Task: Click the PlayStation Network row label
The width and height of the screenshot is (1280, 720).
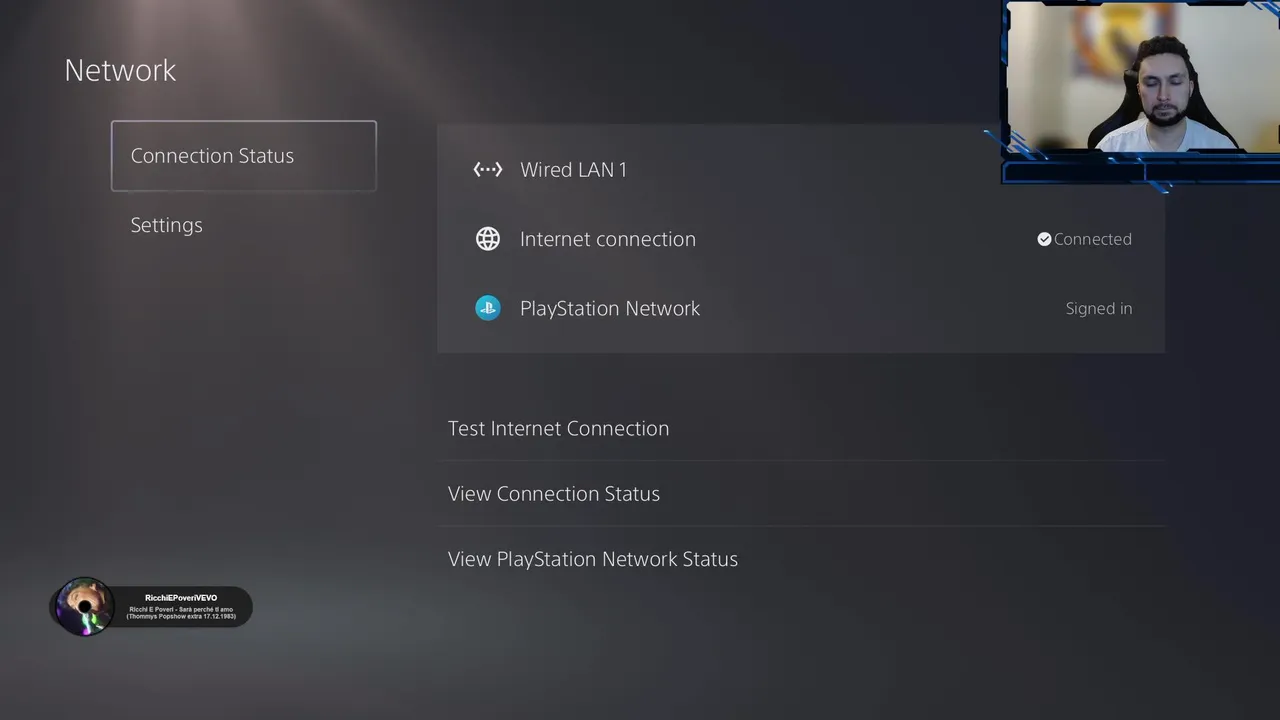Action: (610, 308)
